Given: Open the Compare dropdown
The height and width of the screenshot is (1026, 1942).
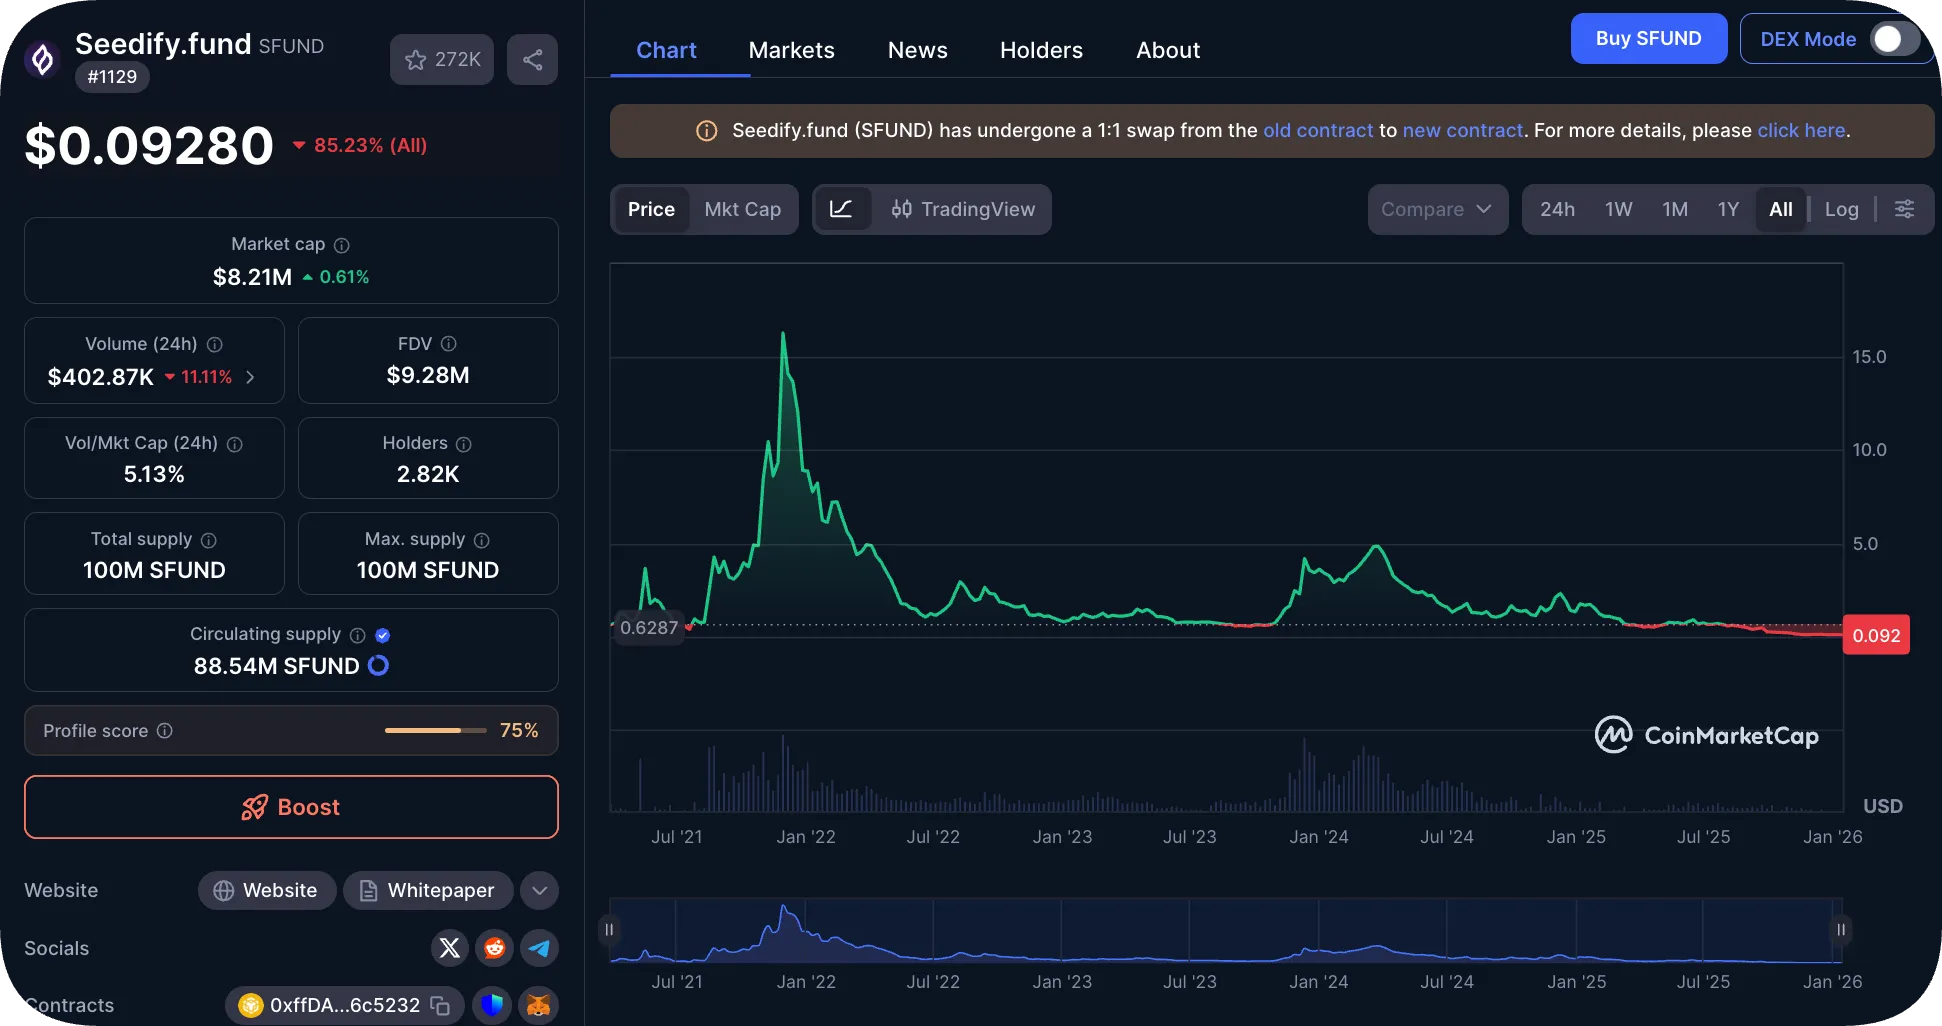Looking at the screenshot, I should [1437, 209].
